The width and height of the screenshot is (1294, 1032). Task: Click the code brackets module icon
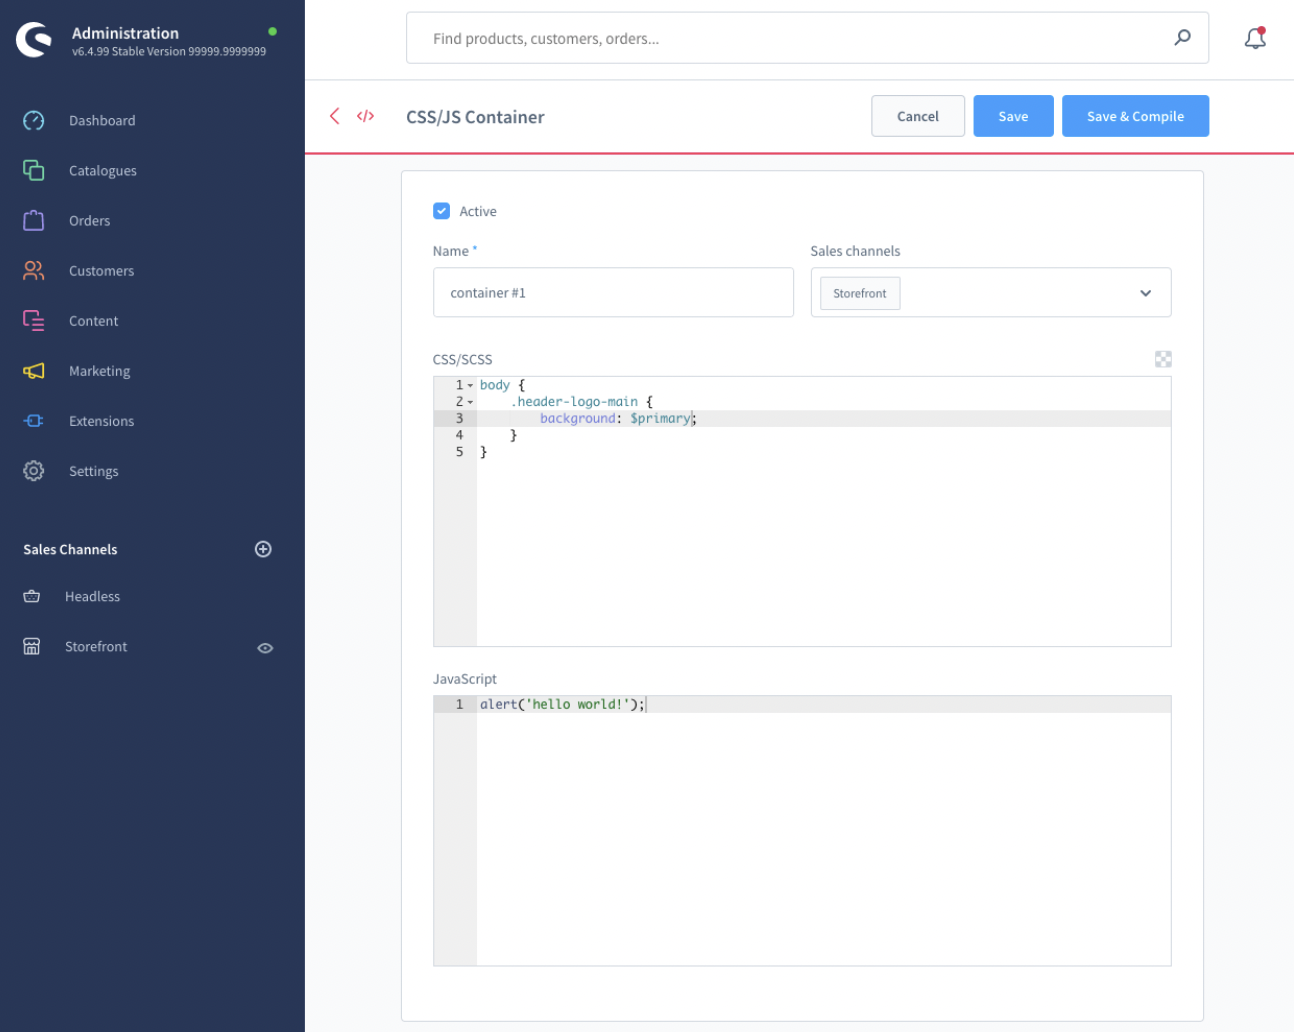(365, 116)
